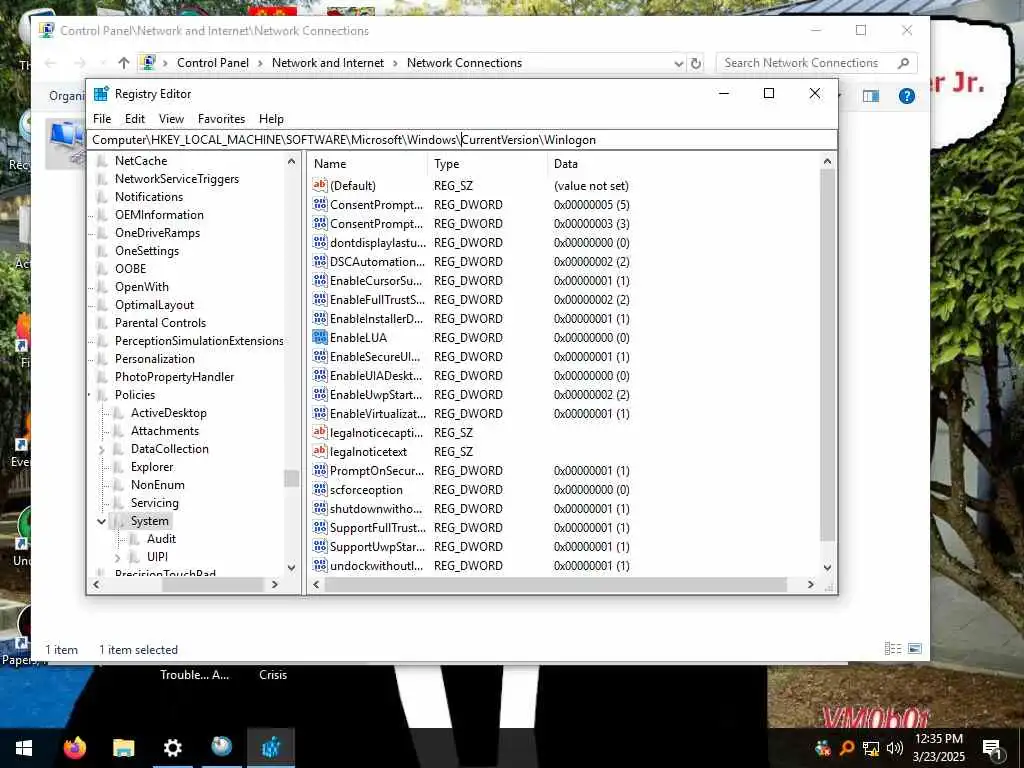Click the volume icon in system tray
Image resolution: width=1024 pixels, height=768 pixels.
pos(894,748)
